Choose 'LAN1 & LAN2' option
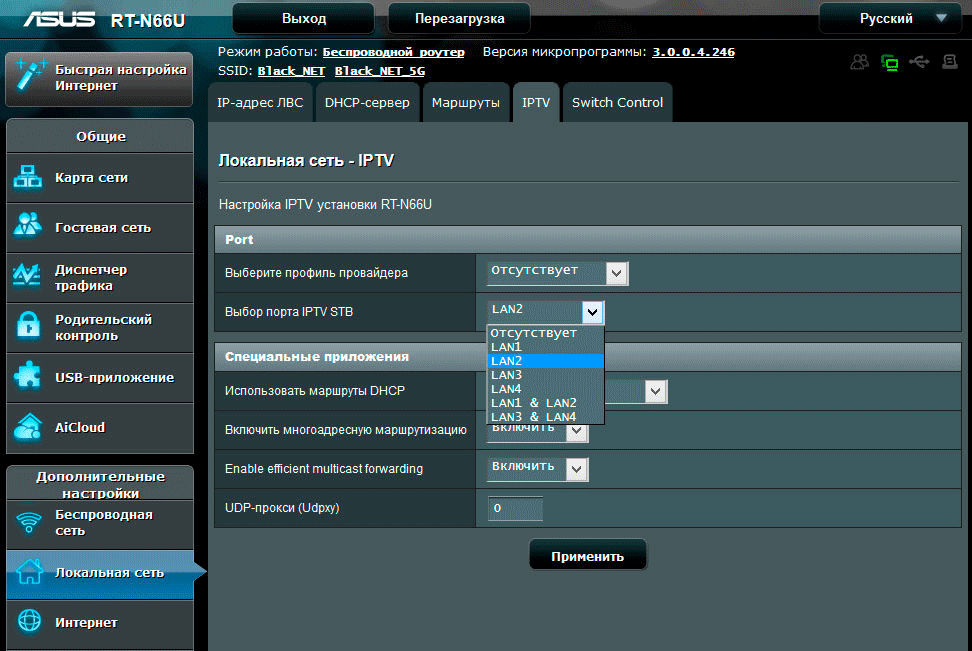The width and height of the screenshot is (972, 651). [546, 403]
